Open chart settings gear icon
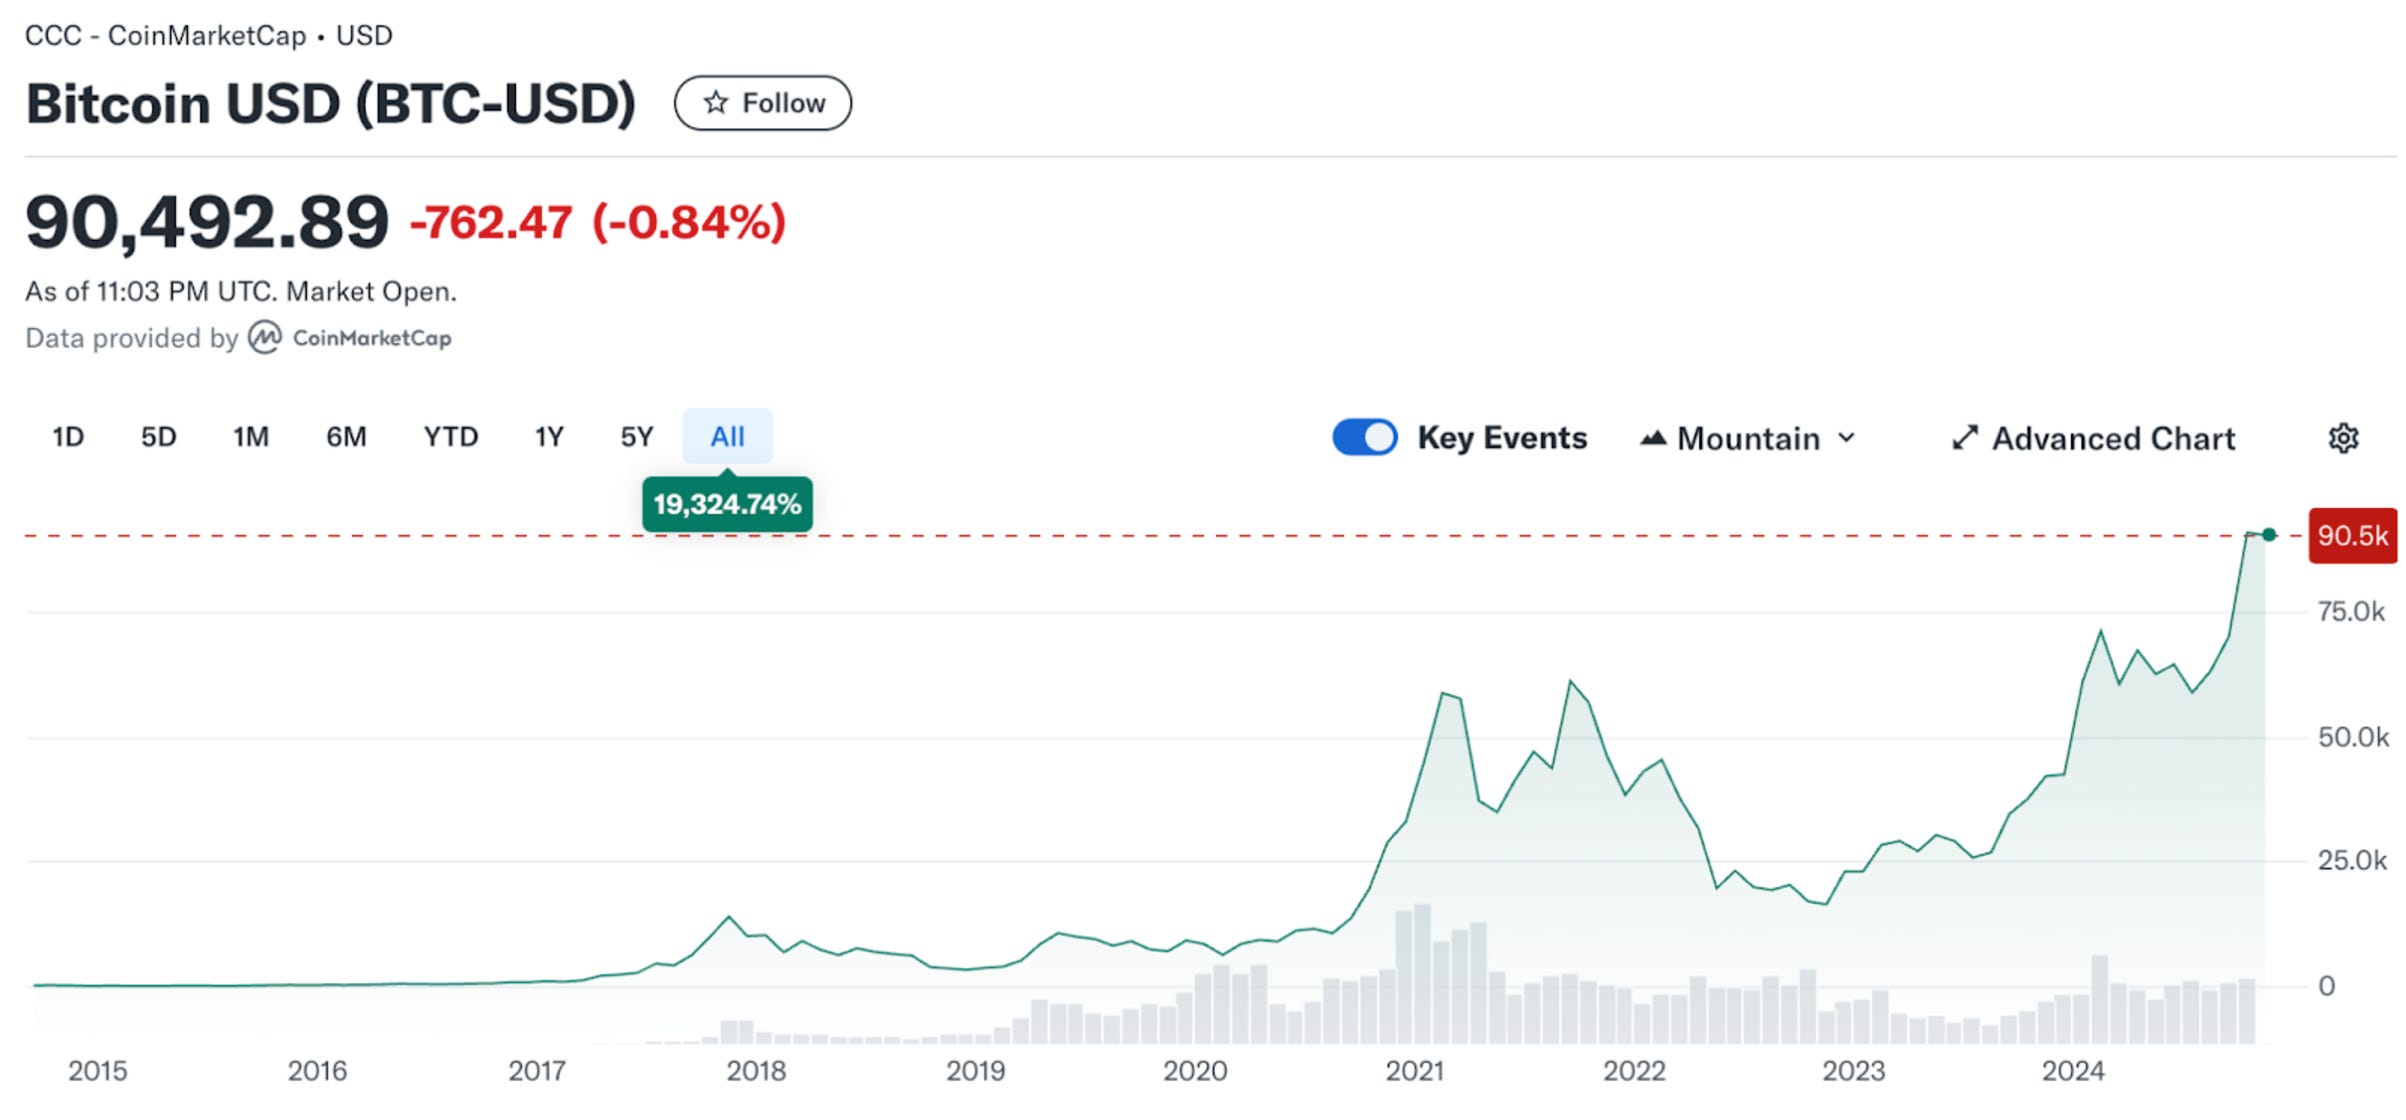Screen dimensions: 2406x1120 click(2343, 438)
